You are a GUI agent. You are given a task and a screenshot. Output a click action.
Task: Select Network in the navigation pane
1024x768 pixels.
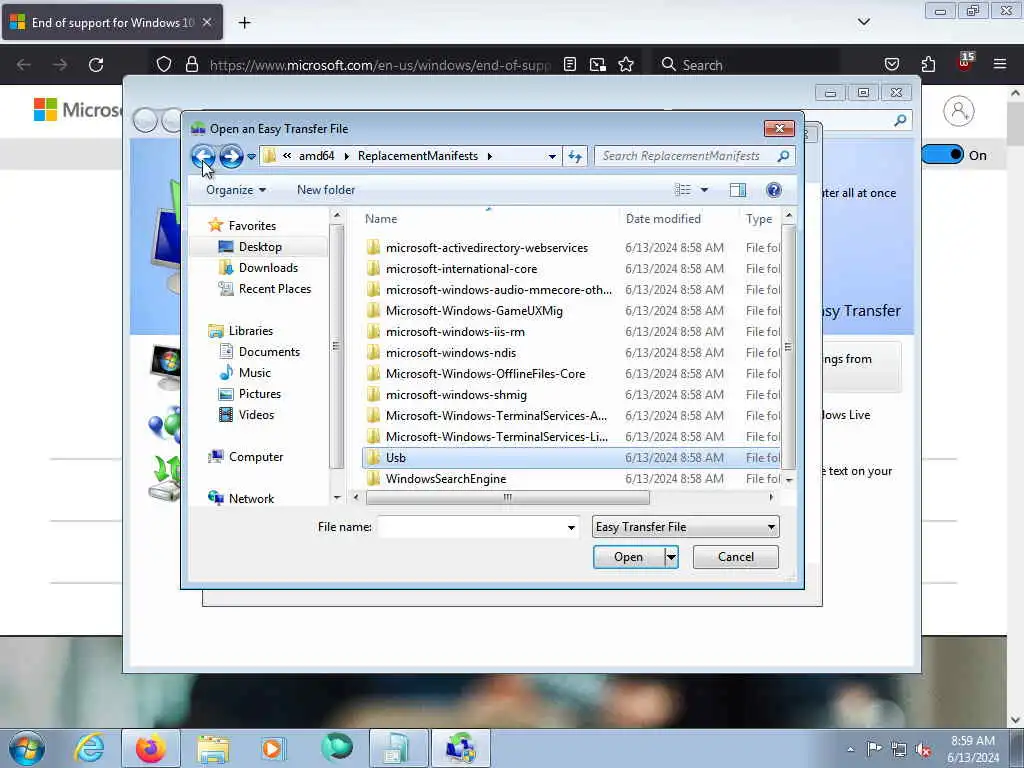251,499
